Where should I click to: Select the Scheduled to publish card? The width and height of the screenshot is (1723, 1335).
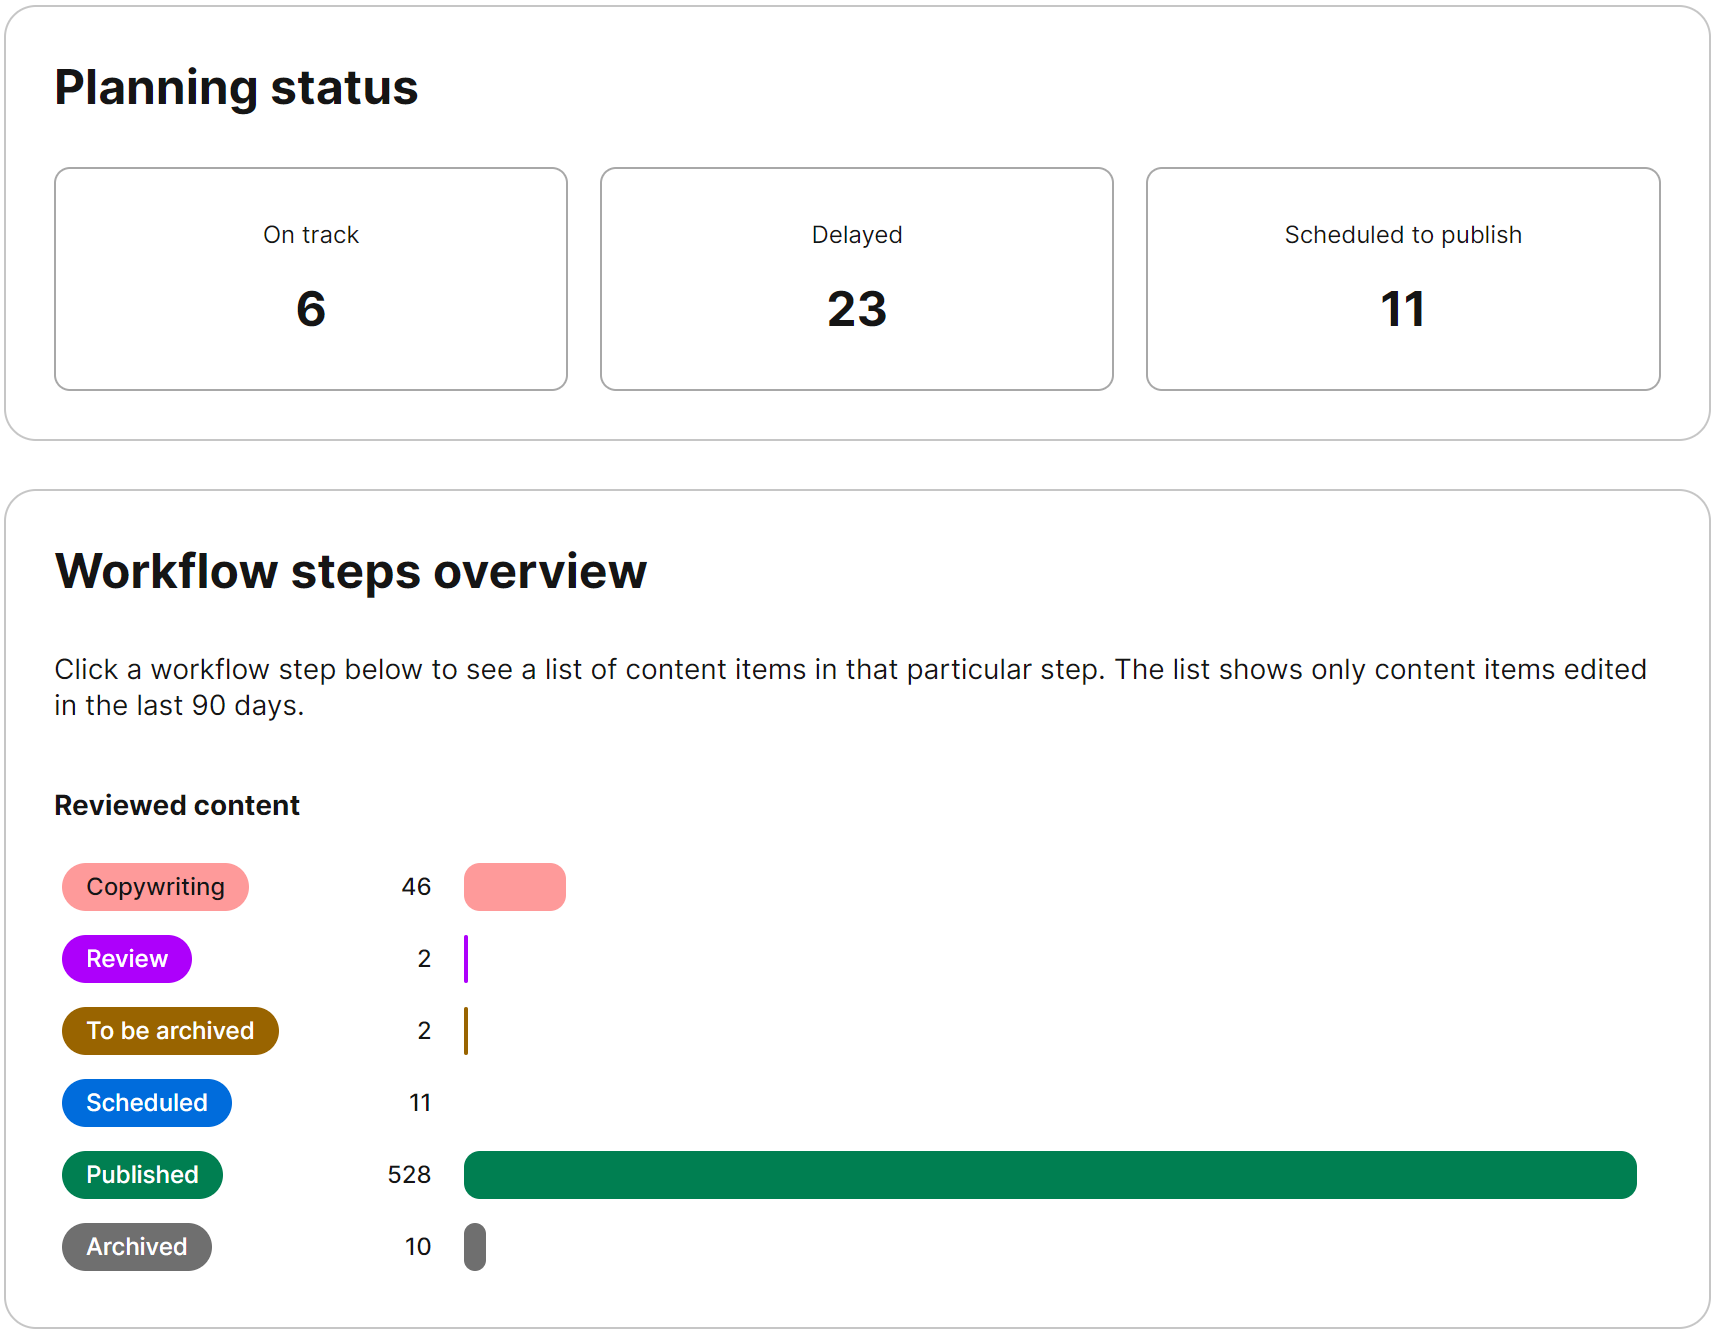click(x=1403, y=278)
